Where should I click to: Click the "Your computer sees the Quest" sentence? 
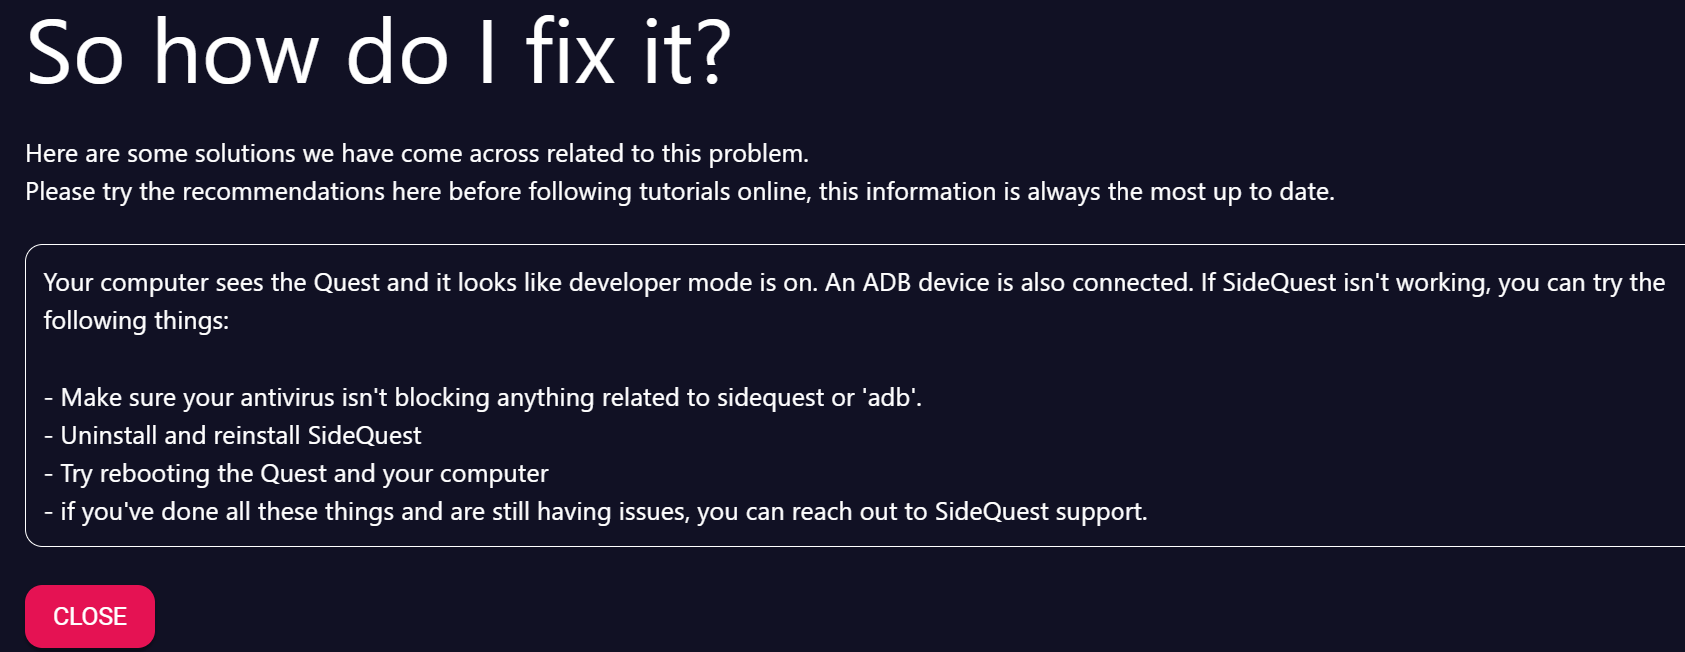click(618, 282)
